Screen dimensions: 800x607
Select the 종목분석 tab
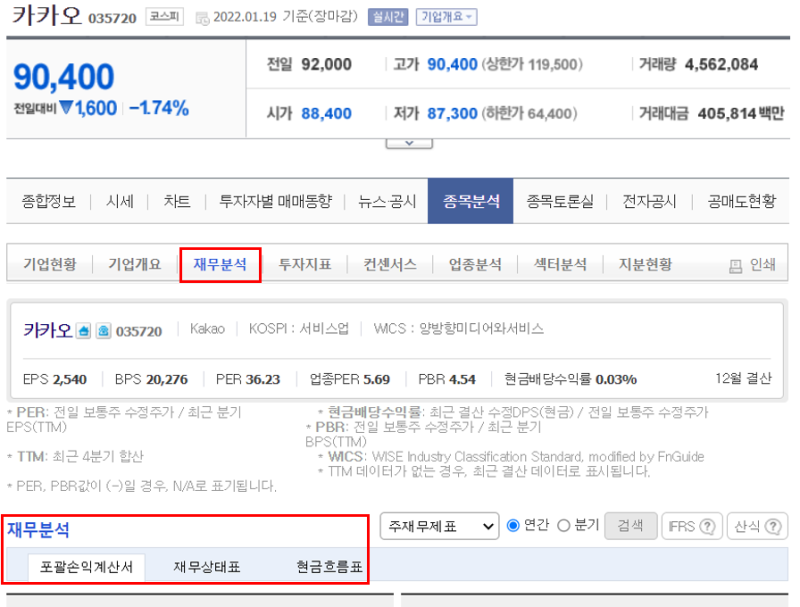click(470, 201)
